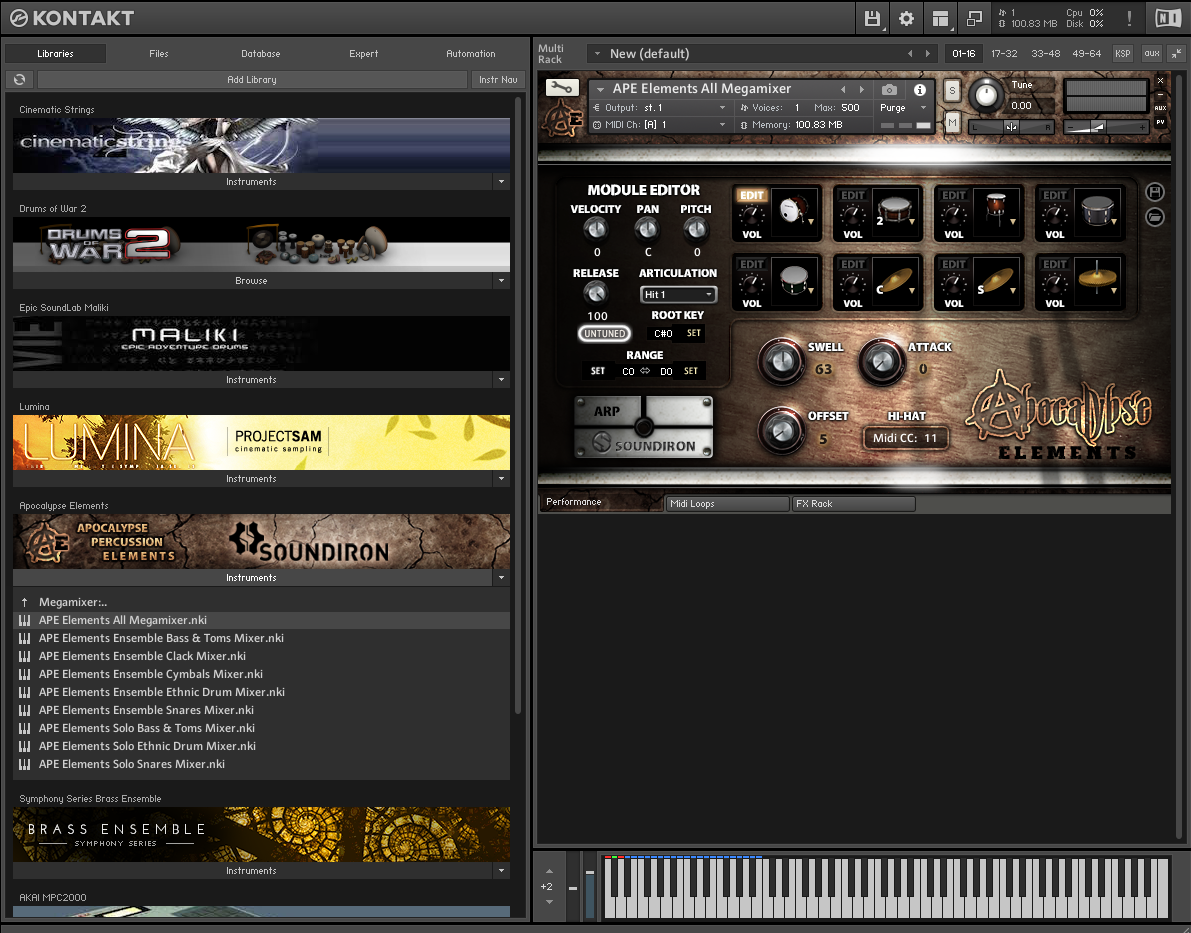Image resolution: width=1191 pixels, height=933 pixels.
Task: Click the SWELL knob
Action: tap(780, 361)
